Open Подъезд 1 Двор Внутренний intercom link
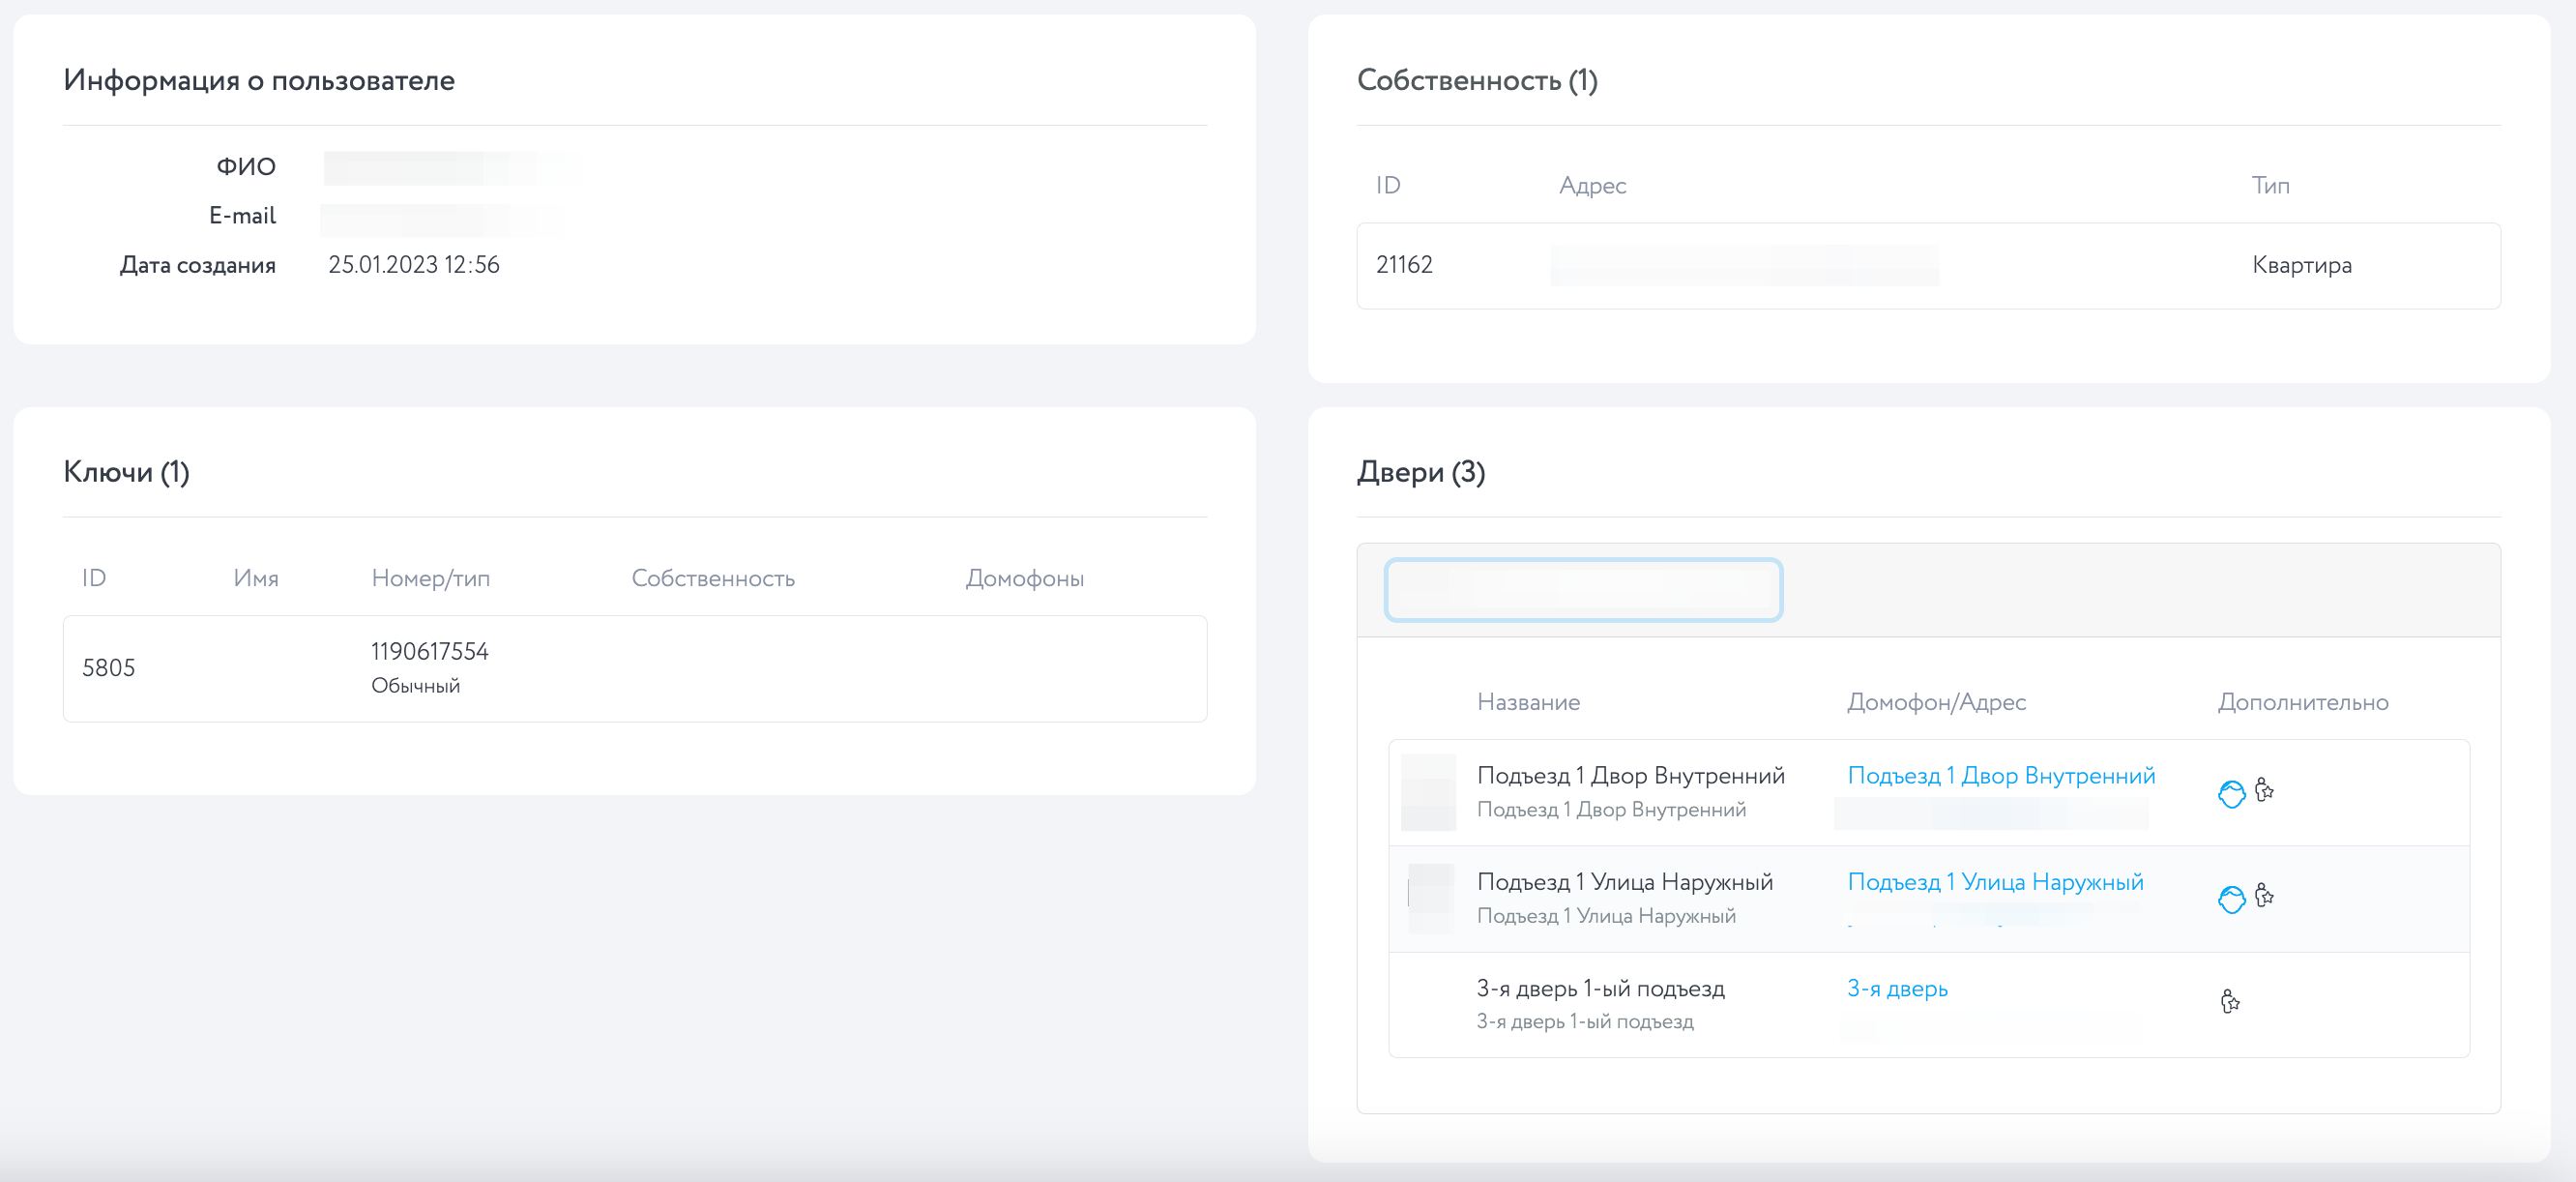Image resolution: width=2576 pixels, height=1182 pixels. [2001, 776]
